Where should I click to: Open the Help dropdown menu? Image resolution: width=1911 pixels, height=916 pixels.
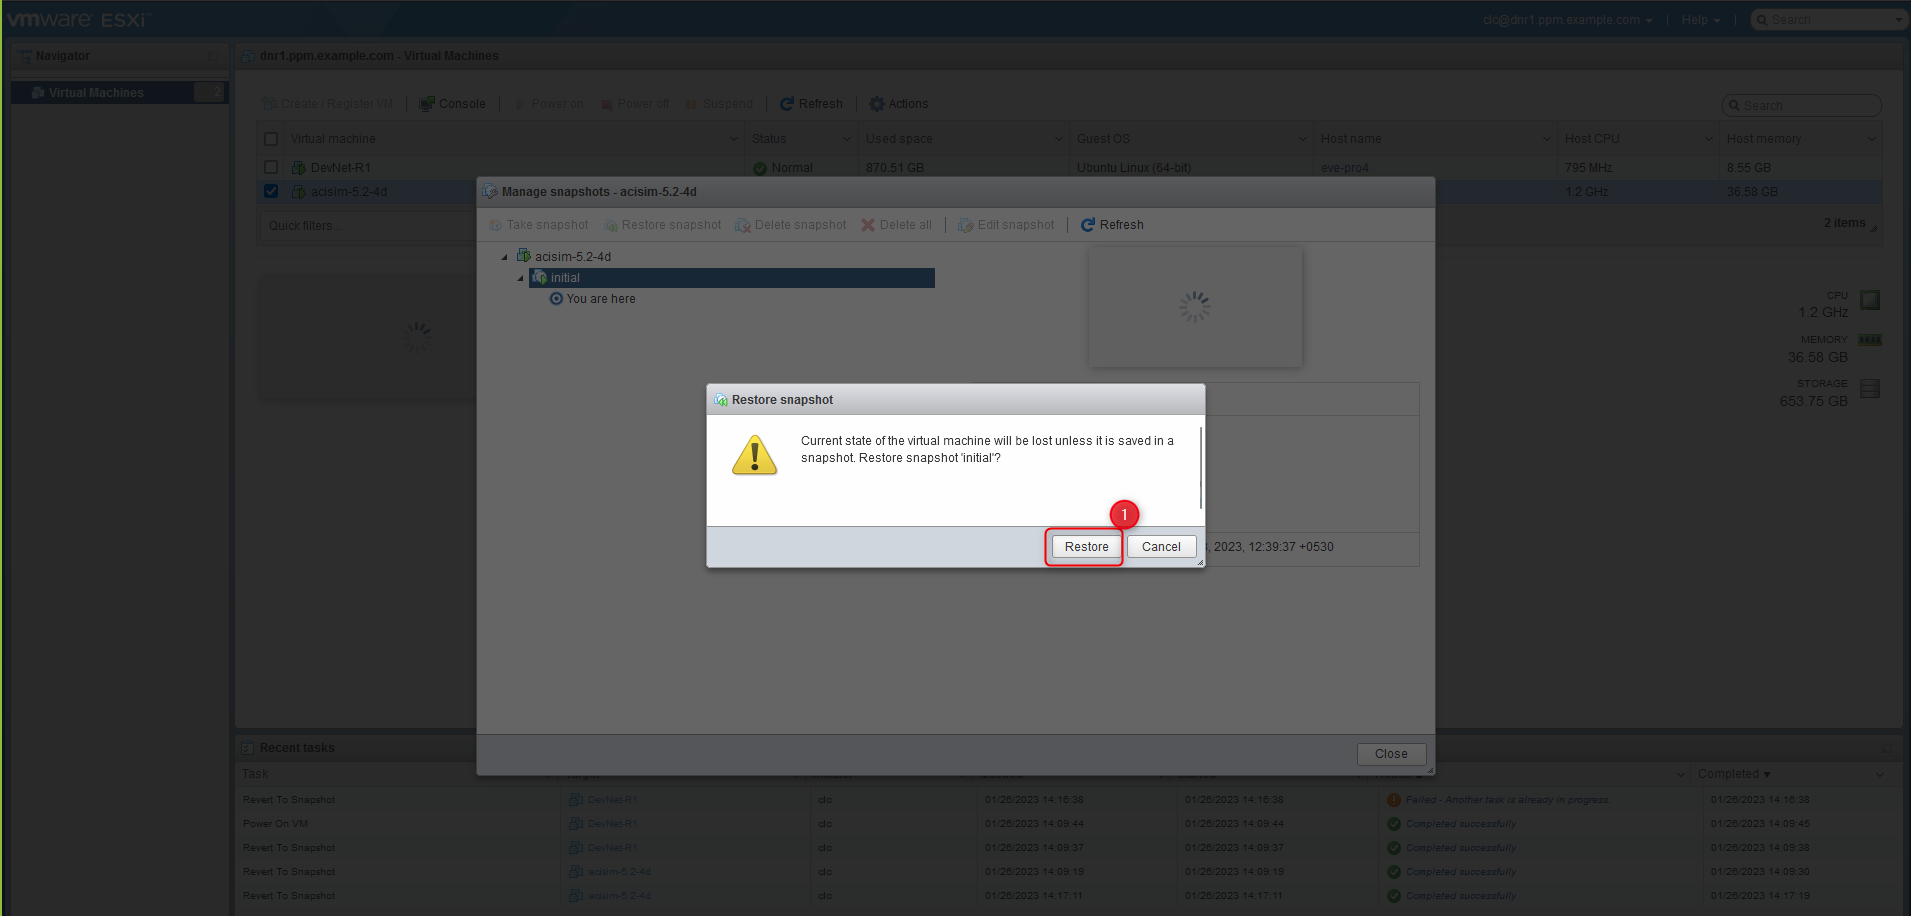(1701, 20)
